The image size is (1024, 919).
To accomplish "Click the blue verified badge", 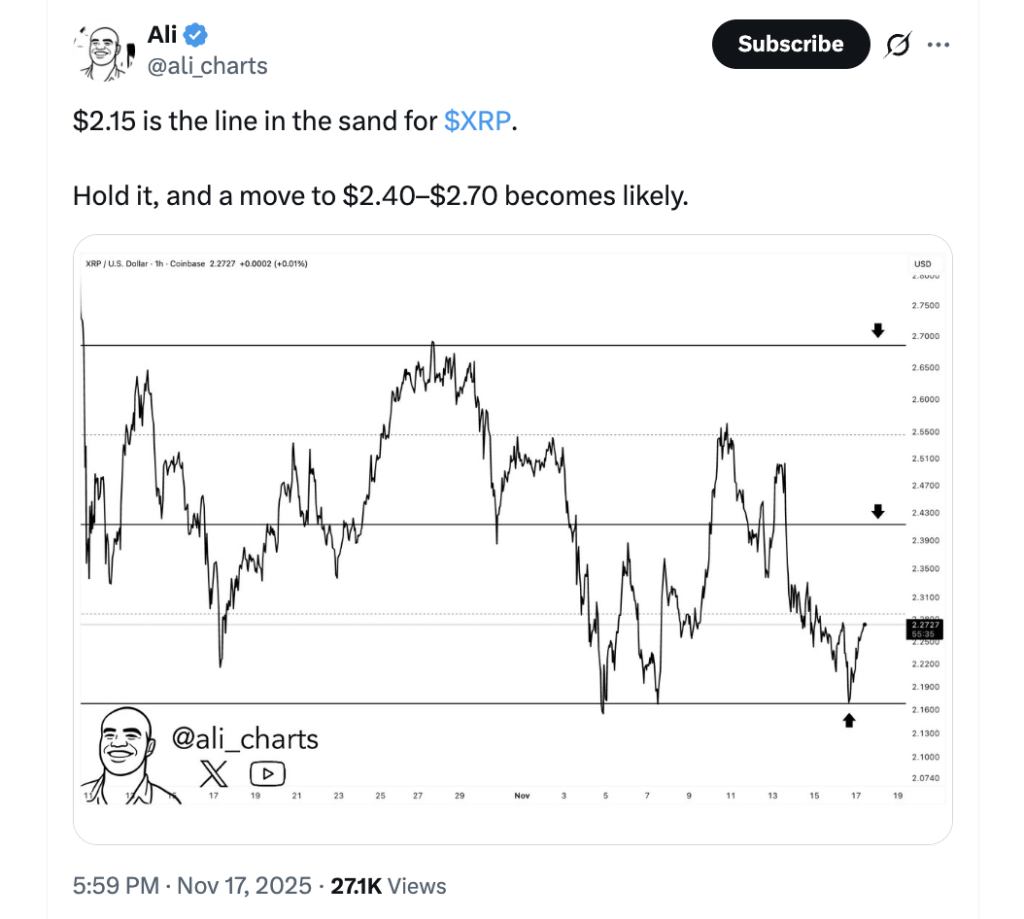I will pyautogui.click(x=196, y=36).
